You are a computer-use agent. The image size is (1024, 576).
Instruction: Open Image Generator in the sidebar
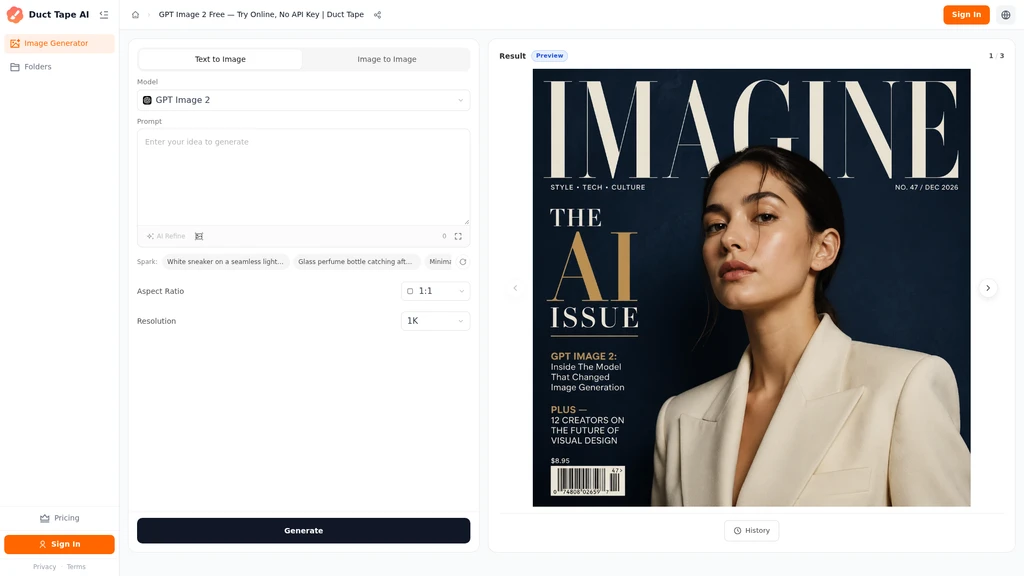click(x=59, y=43)
